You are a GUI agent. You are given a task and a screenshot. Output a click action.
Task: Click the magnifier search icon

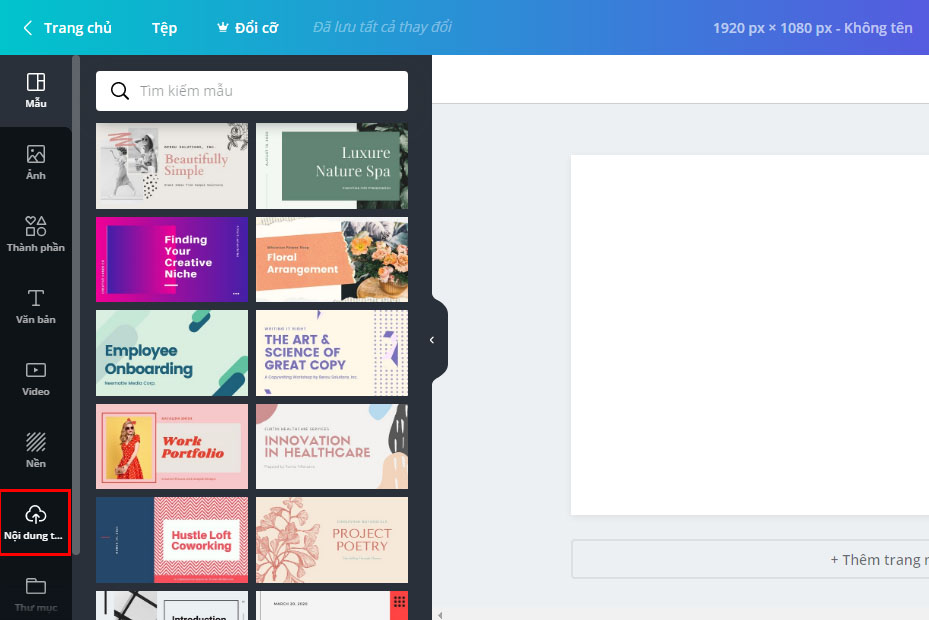coord(119,91)
